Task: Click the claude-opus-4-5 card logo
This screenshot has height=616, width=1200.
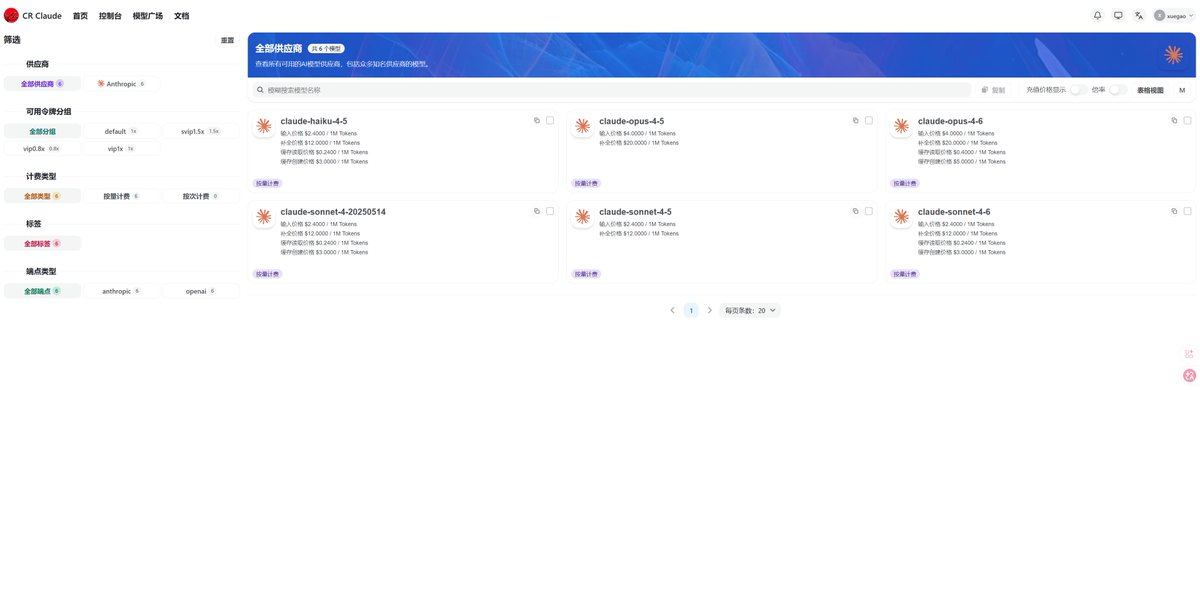Action: [x=582, y=126]
